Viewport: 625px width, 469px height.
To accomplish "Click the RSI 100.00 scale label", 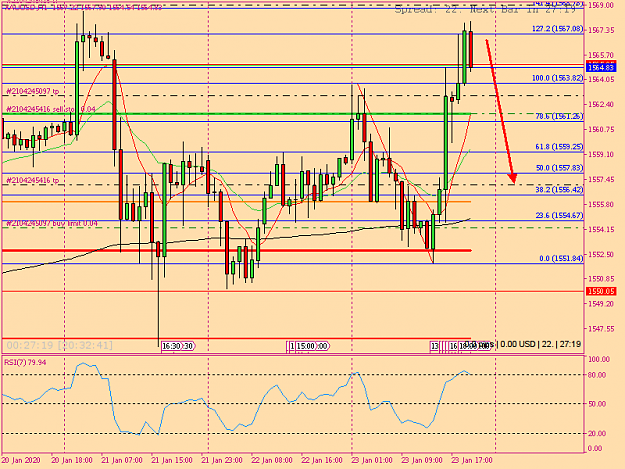I will [x=599, y=359].
